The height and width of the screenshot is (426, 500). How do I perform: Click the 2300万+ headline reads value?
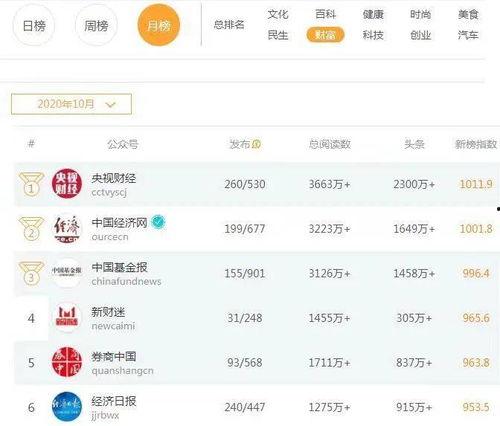[x=414, y=184]
